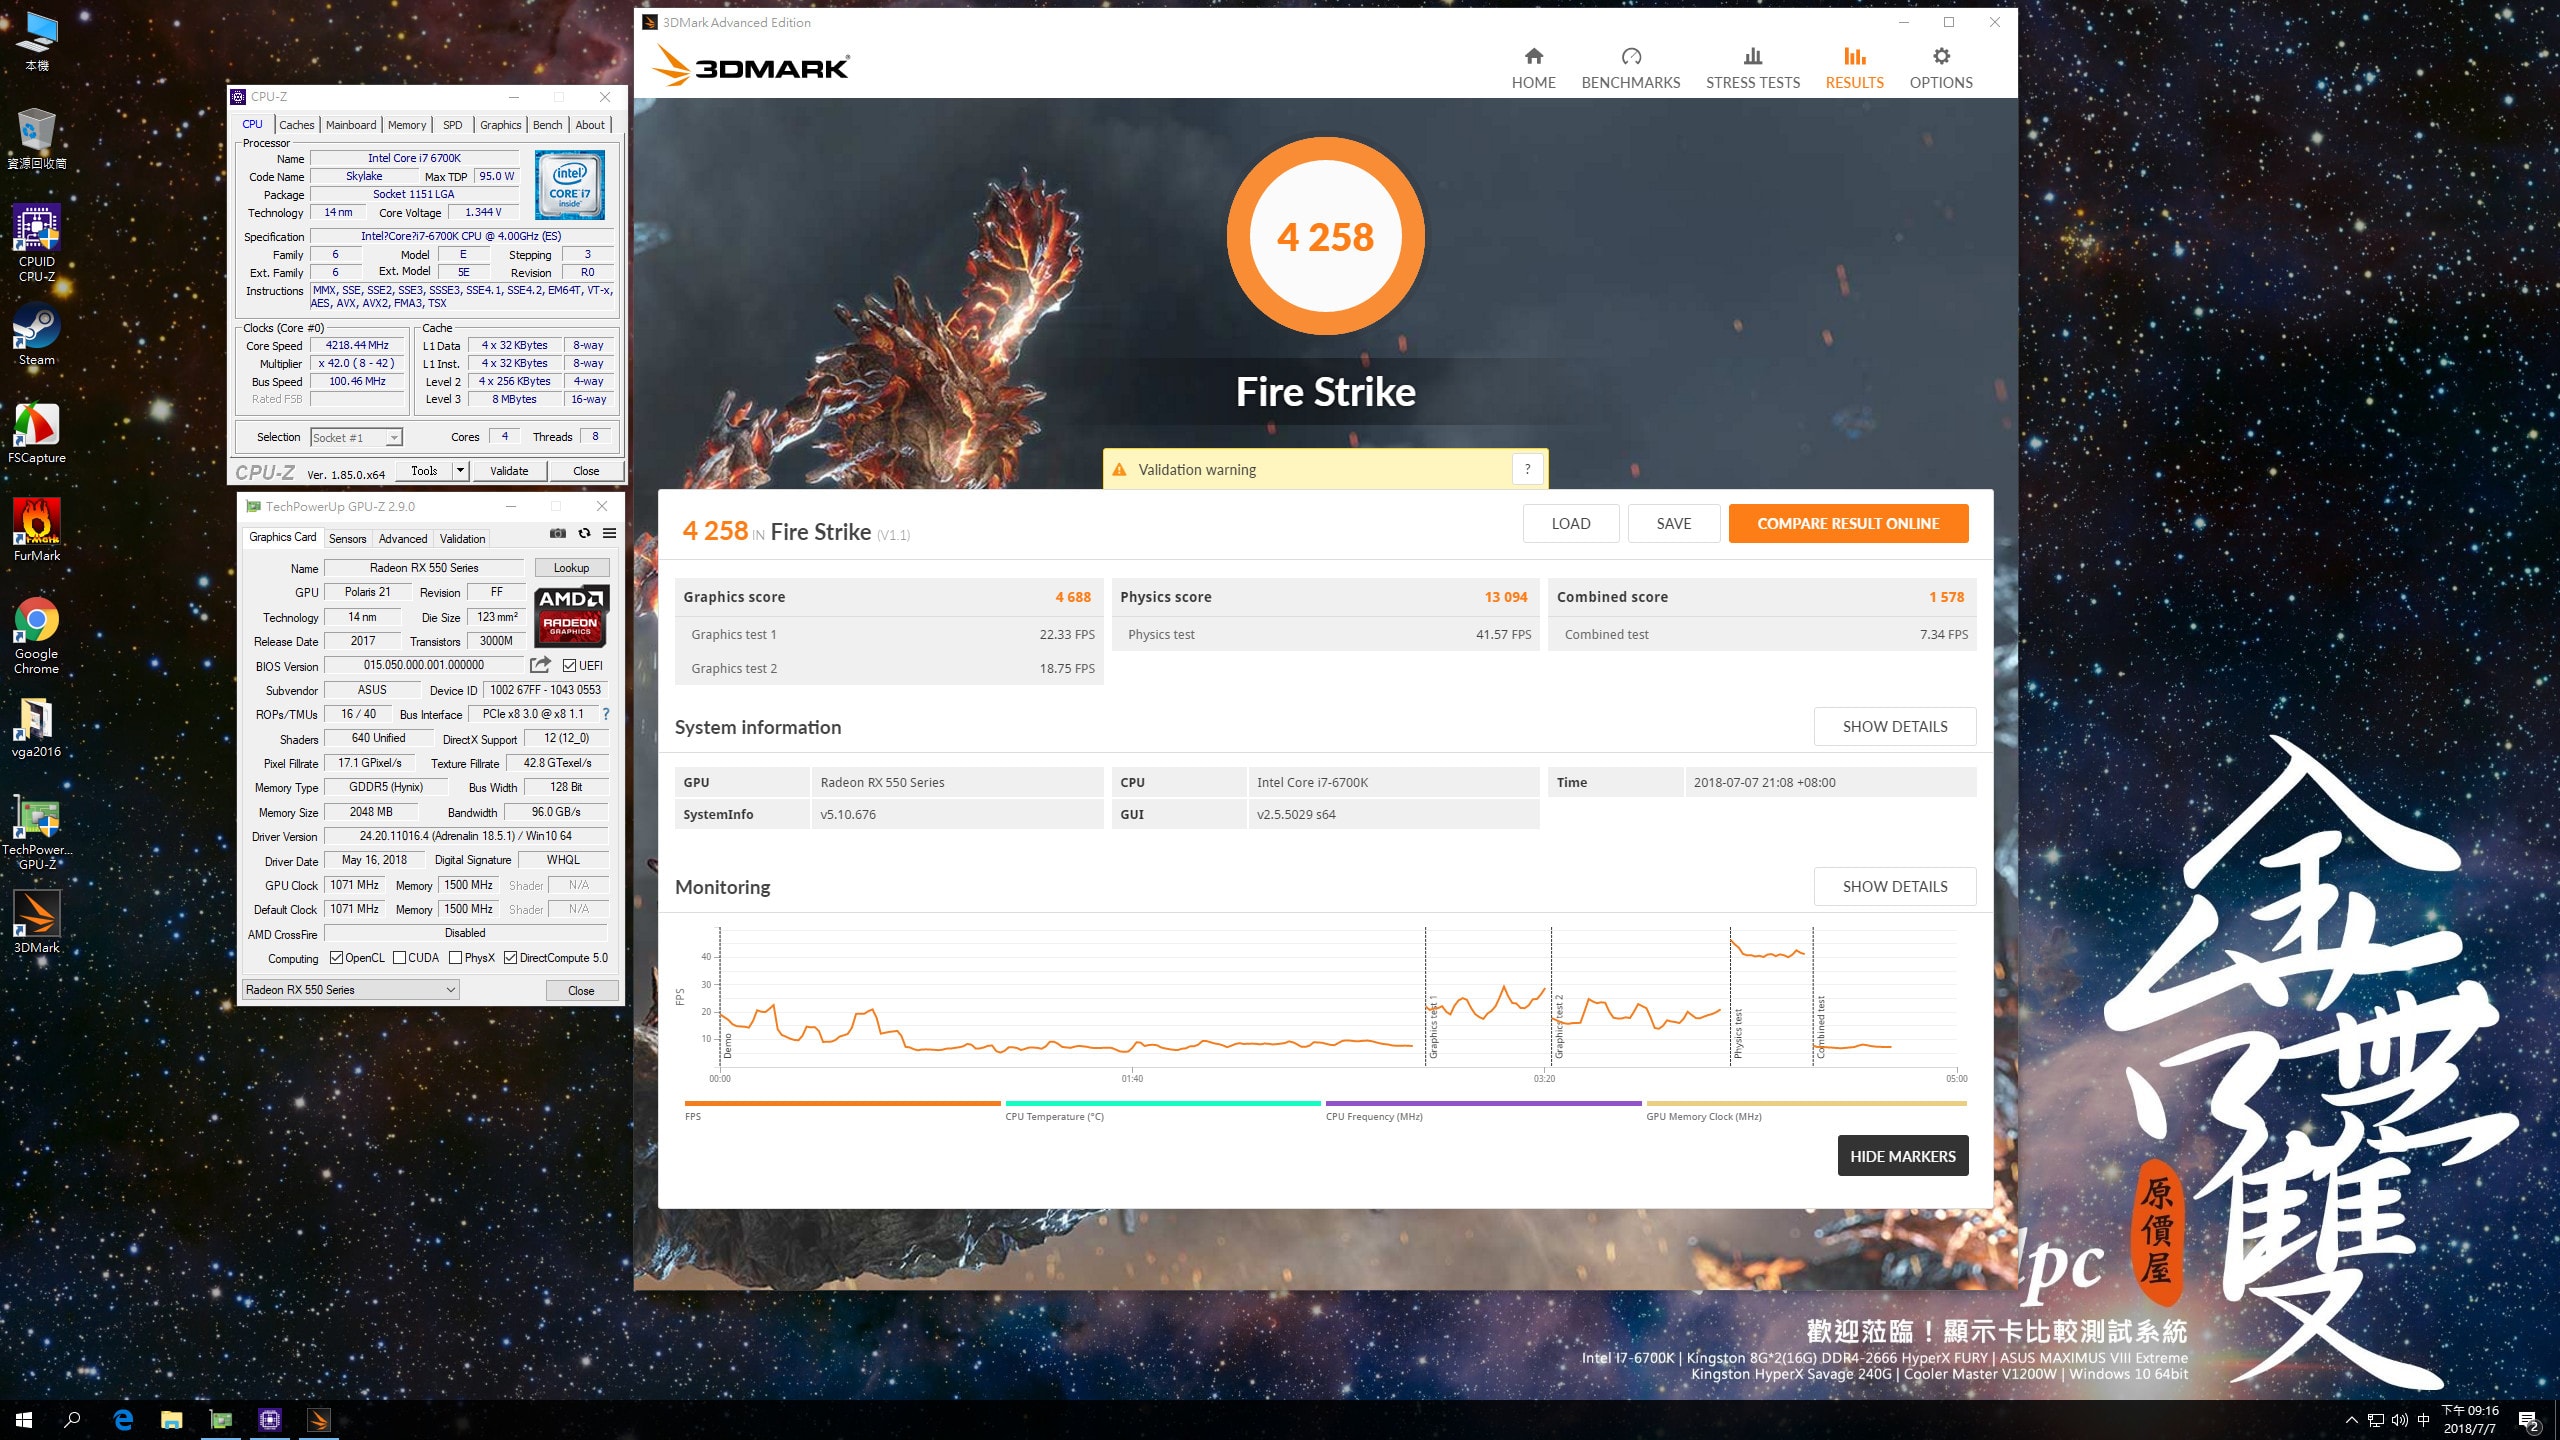Open the Socket #1 selection dropdown in CPU-Z

point(356,437)
